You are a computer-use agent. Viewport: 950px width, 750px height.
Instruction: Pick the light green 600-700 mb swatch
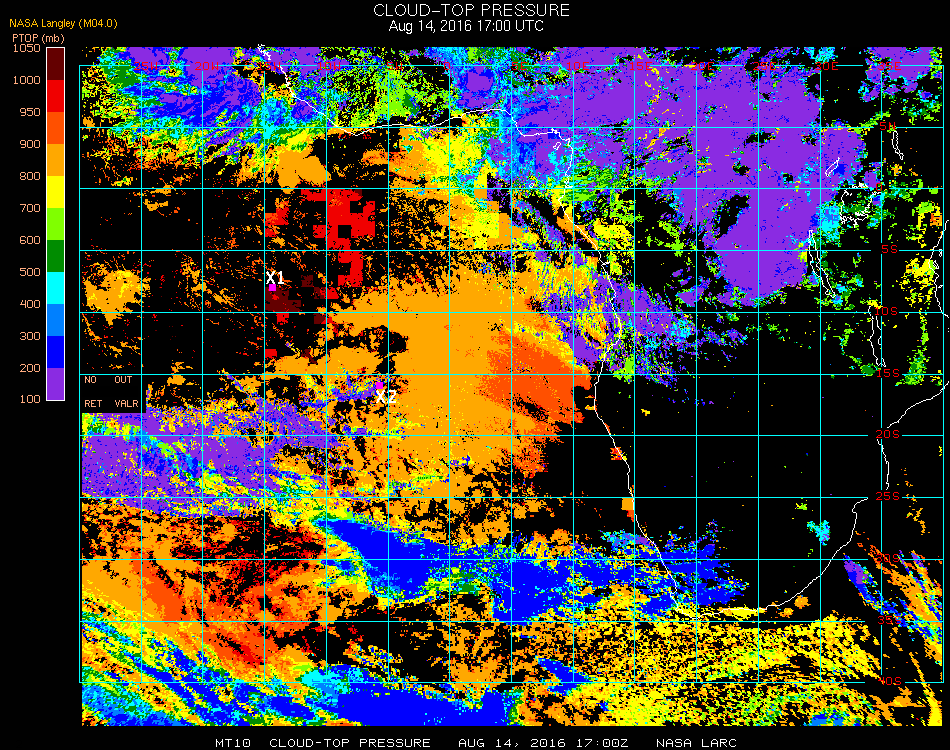pyautogui.click(x=55, y=224)
